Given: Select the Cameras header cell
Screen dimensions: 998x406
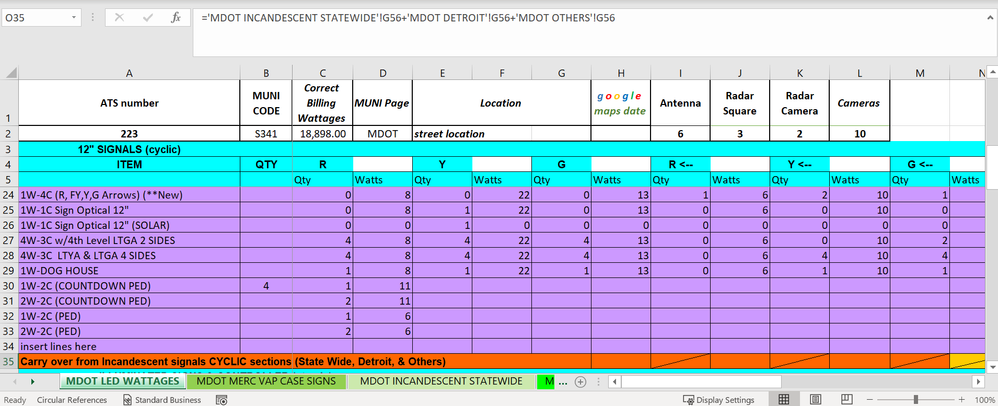Looking at the screenshot, I should 860,102.
